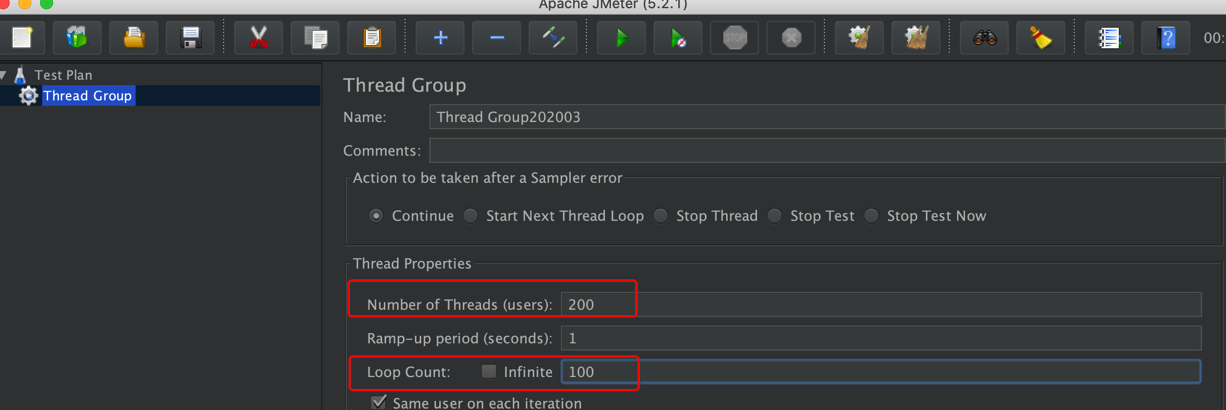1226x410 pixels.
Task: Edit the Name field Thread Group202003
Action: click(x=827, y=117)
